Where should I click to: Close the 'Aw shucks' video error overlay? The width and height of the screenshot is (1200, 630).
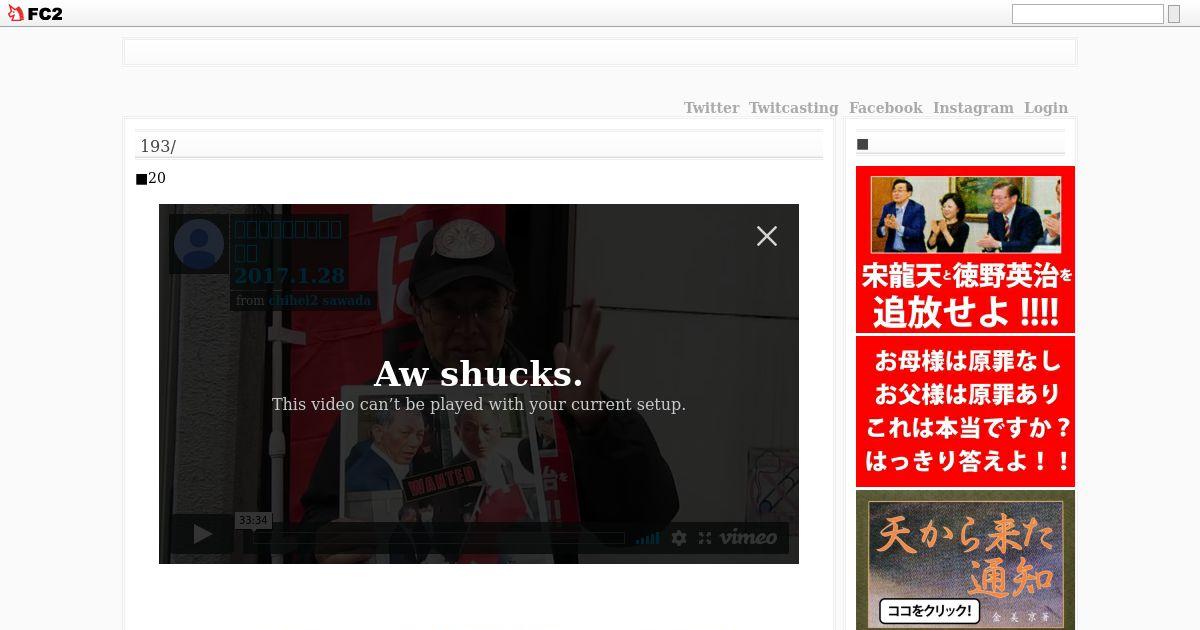coord(767,236)
